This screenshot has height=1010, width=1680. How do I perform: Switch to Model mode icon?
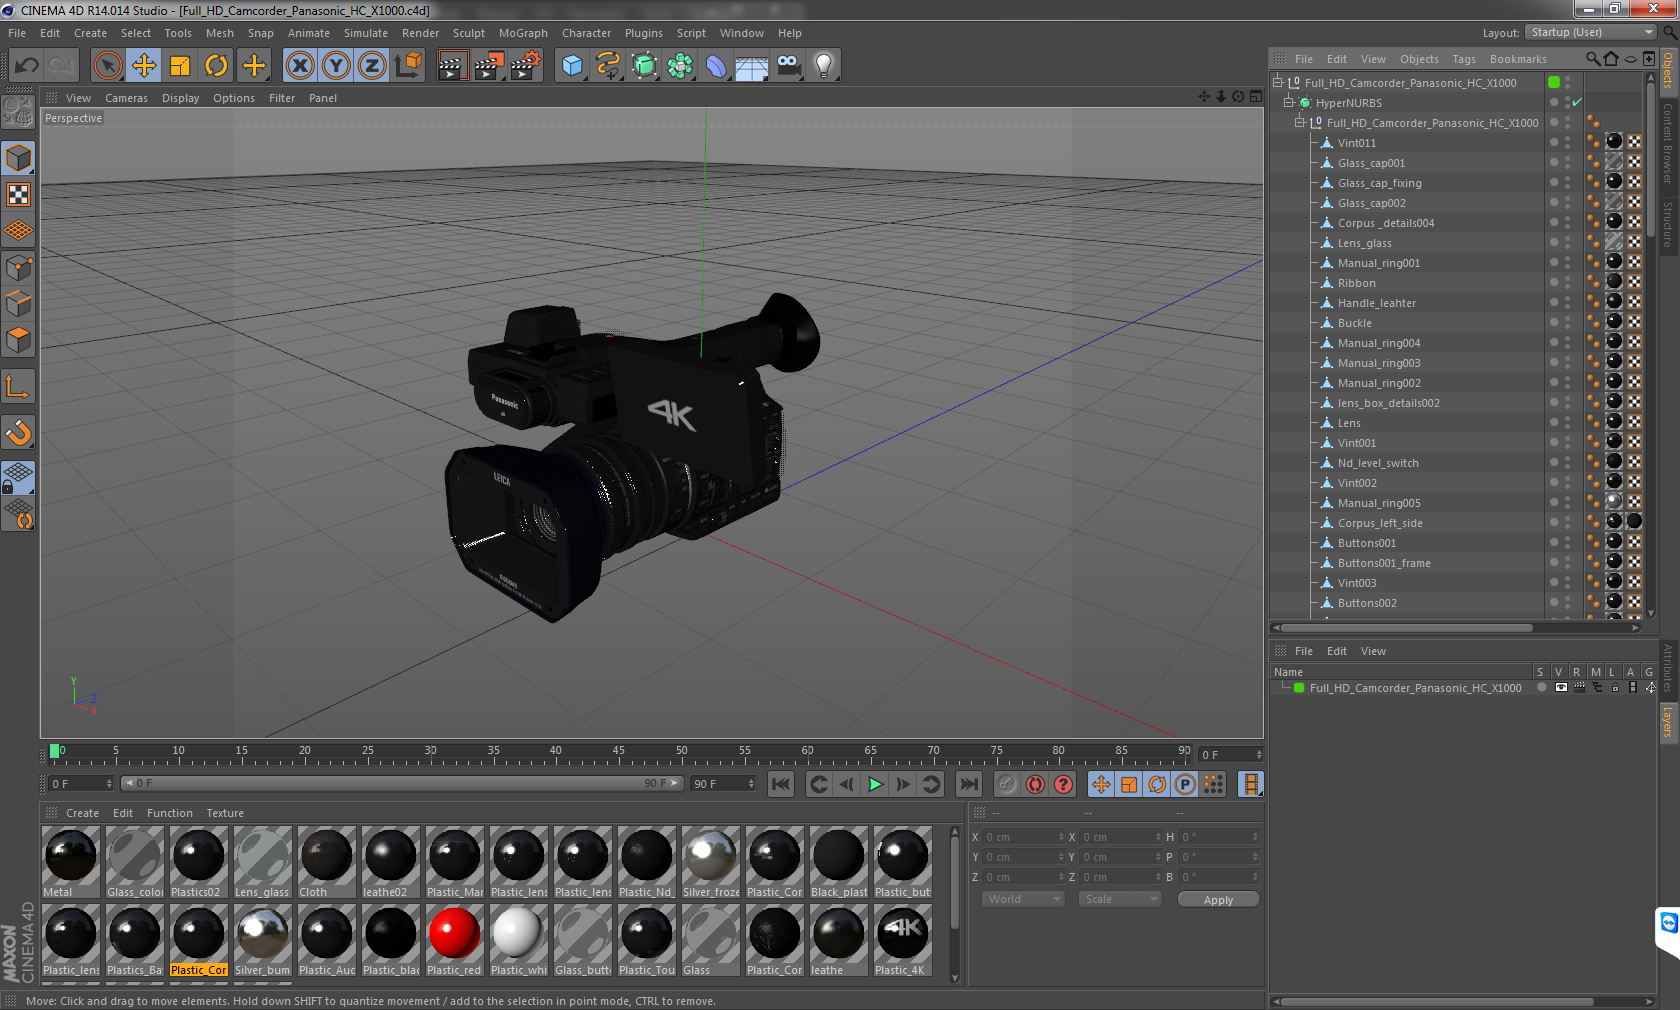pyautogui.click(x=18, y=158)
